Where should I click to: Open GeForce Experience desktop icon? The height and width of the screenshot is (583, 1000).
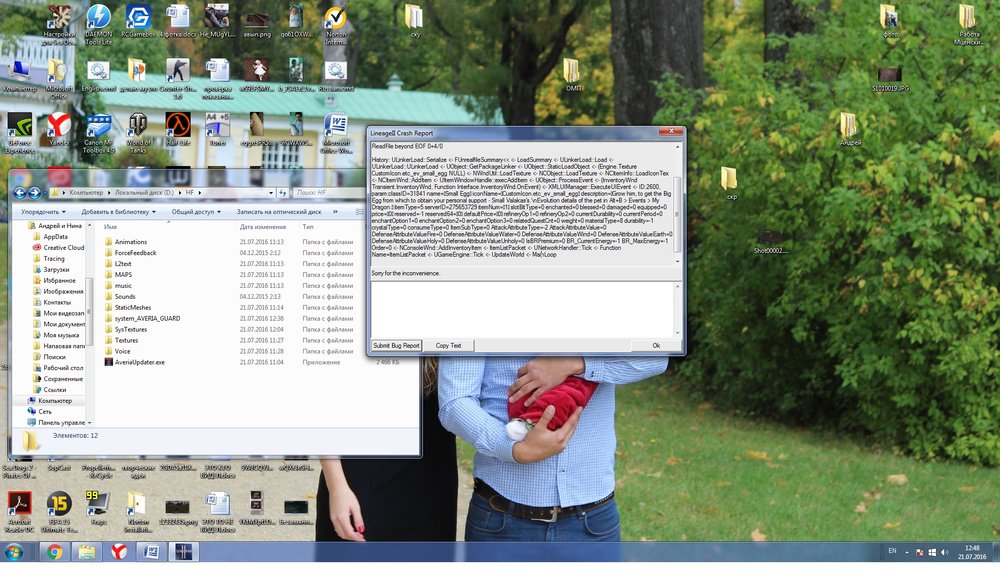point(19,126)
